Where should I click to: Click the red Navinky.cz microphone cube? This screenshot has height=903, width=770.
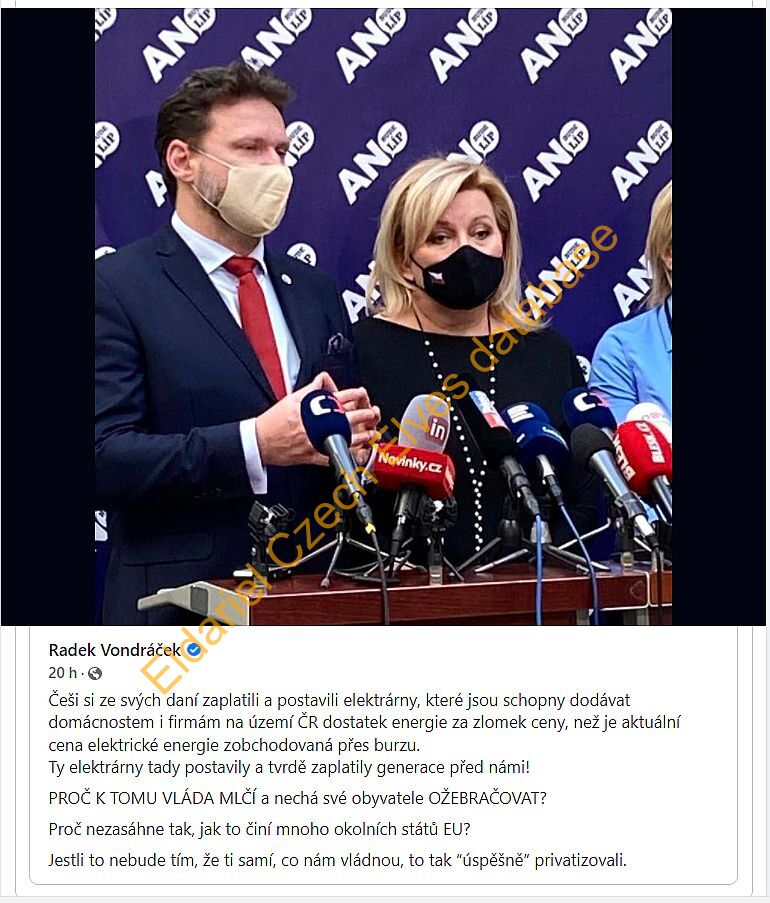point(414,469)
